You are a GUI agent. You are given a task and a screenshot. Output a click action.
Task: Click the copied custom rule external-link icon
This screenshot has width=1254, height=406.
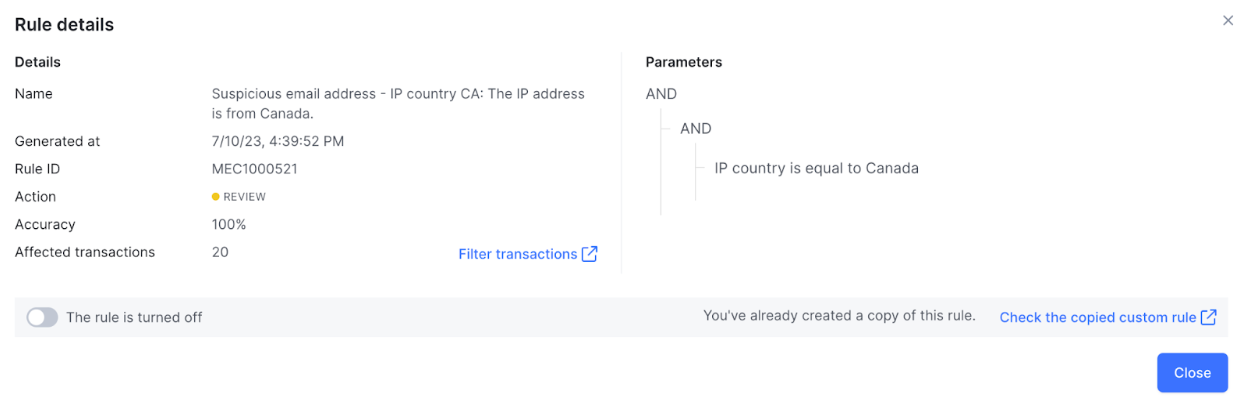point(1209,317)
